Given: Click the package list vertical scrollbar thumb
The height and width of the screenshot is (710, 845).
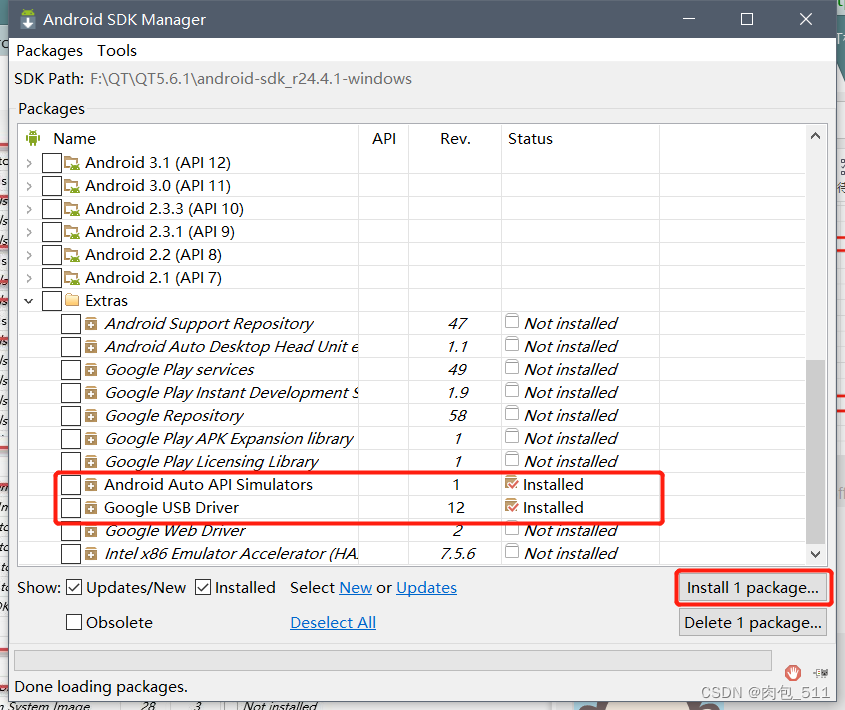Looking at the screenshot, I should pos(815,452).
